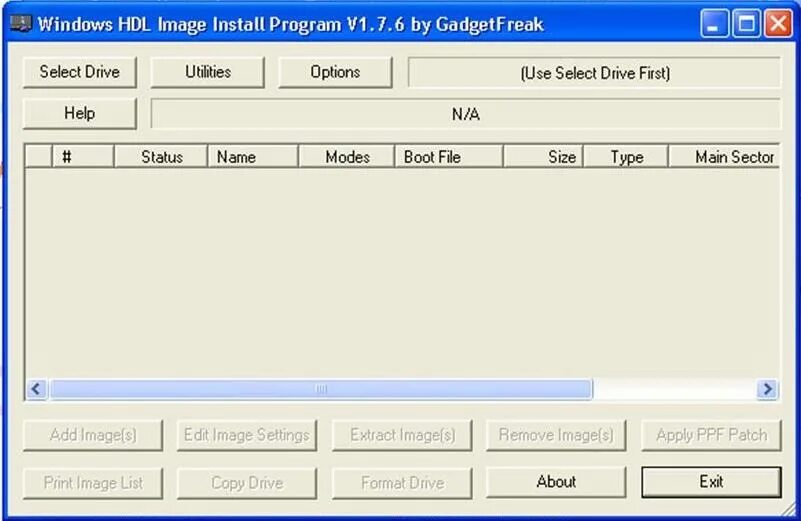This screenshot has height=521, width=801.
Task: Click Edit Image Settings button
Action: [247, 435]
